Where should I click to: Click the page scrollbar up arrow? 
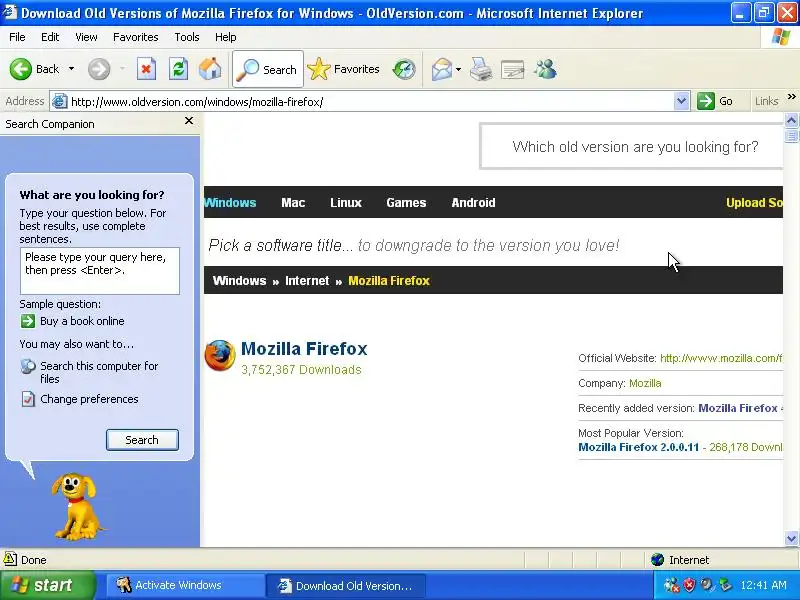(791, 121)
